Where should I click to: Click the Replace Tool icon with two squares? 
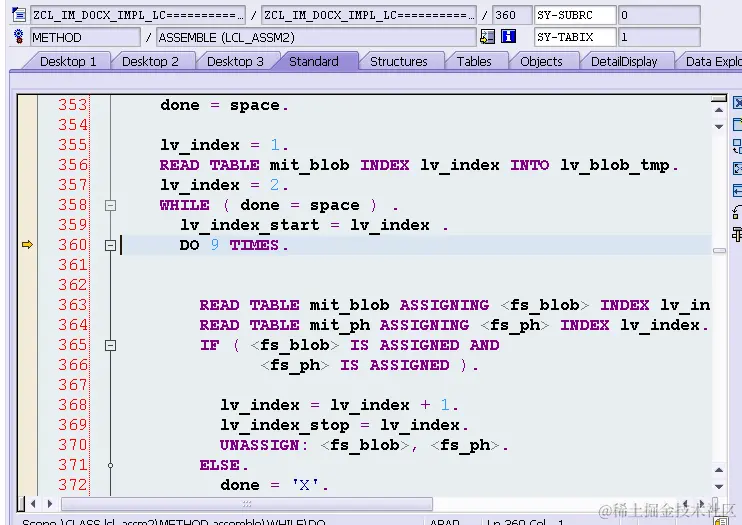click(x=737, y=146)
